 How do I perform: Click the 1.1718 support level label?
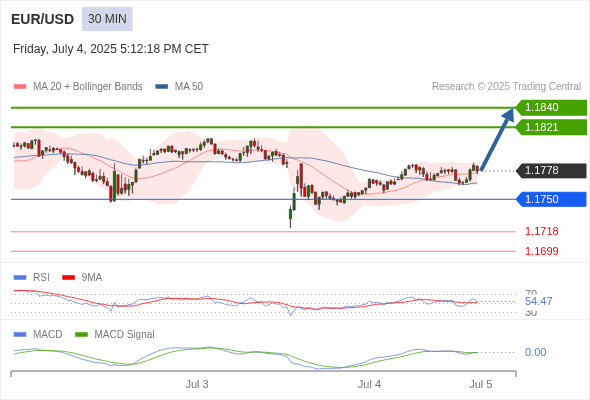(x=541, y=231)
